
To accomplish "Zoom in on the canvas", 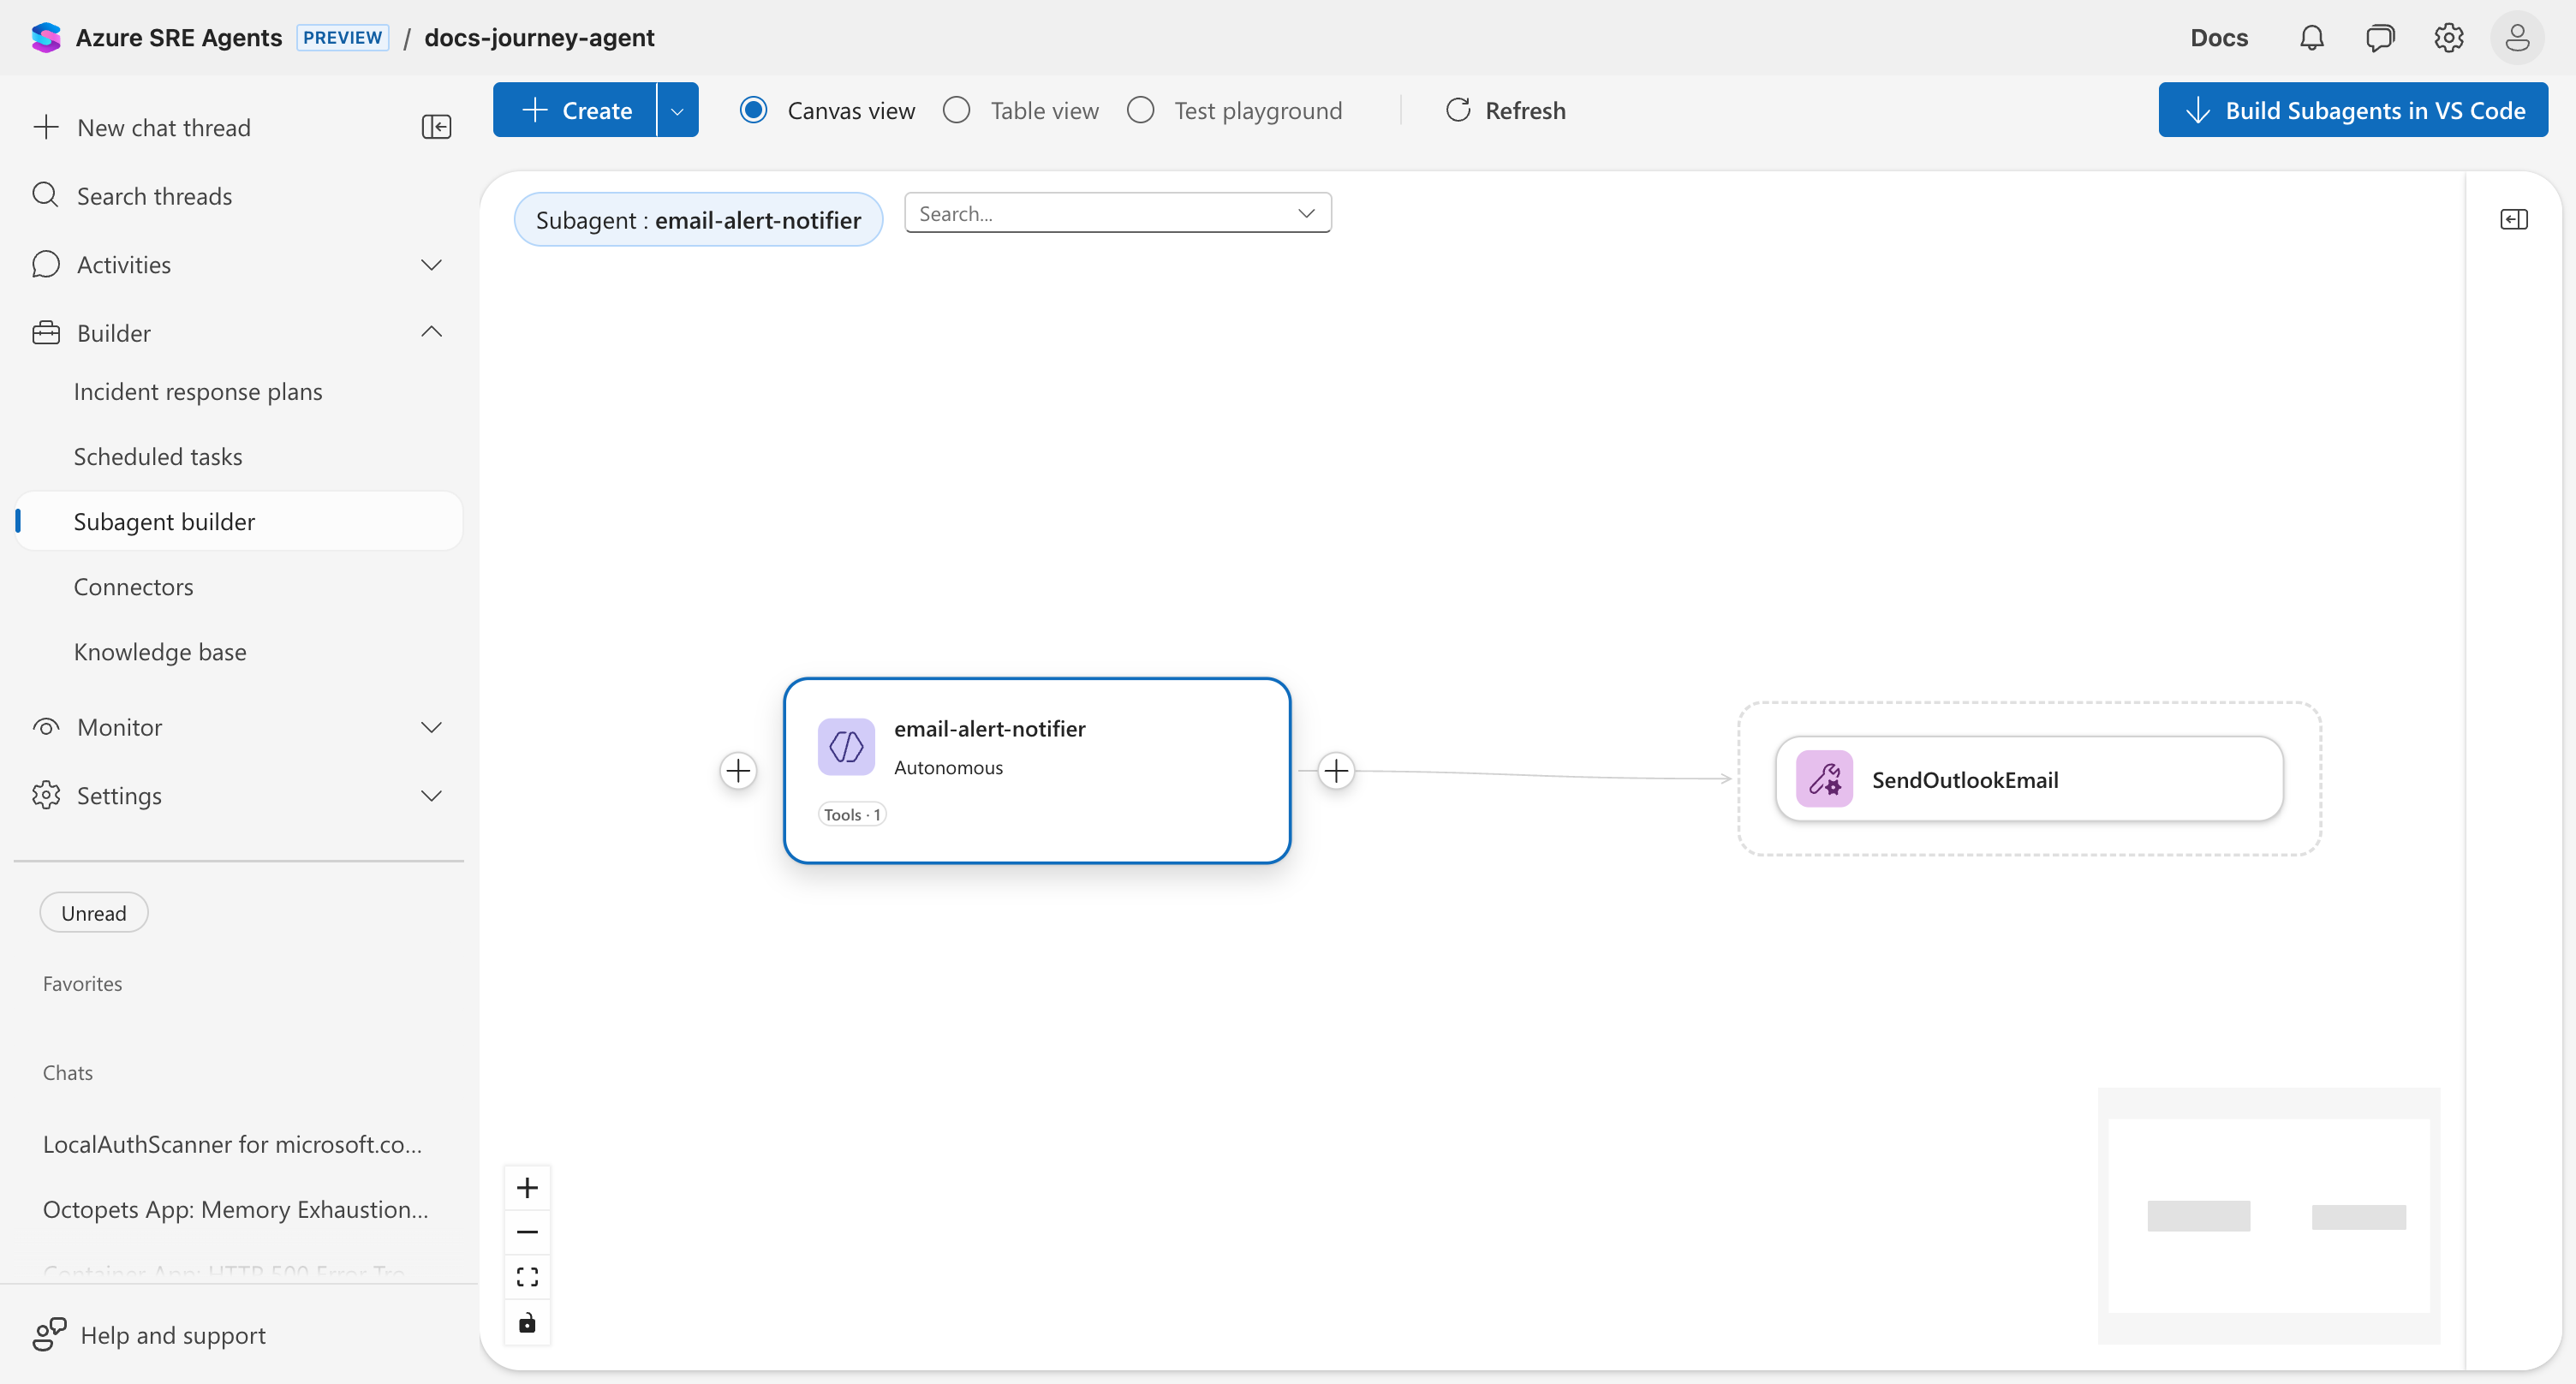I will 527,1188.
